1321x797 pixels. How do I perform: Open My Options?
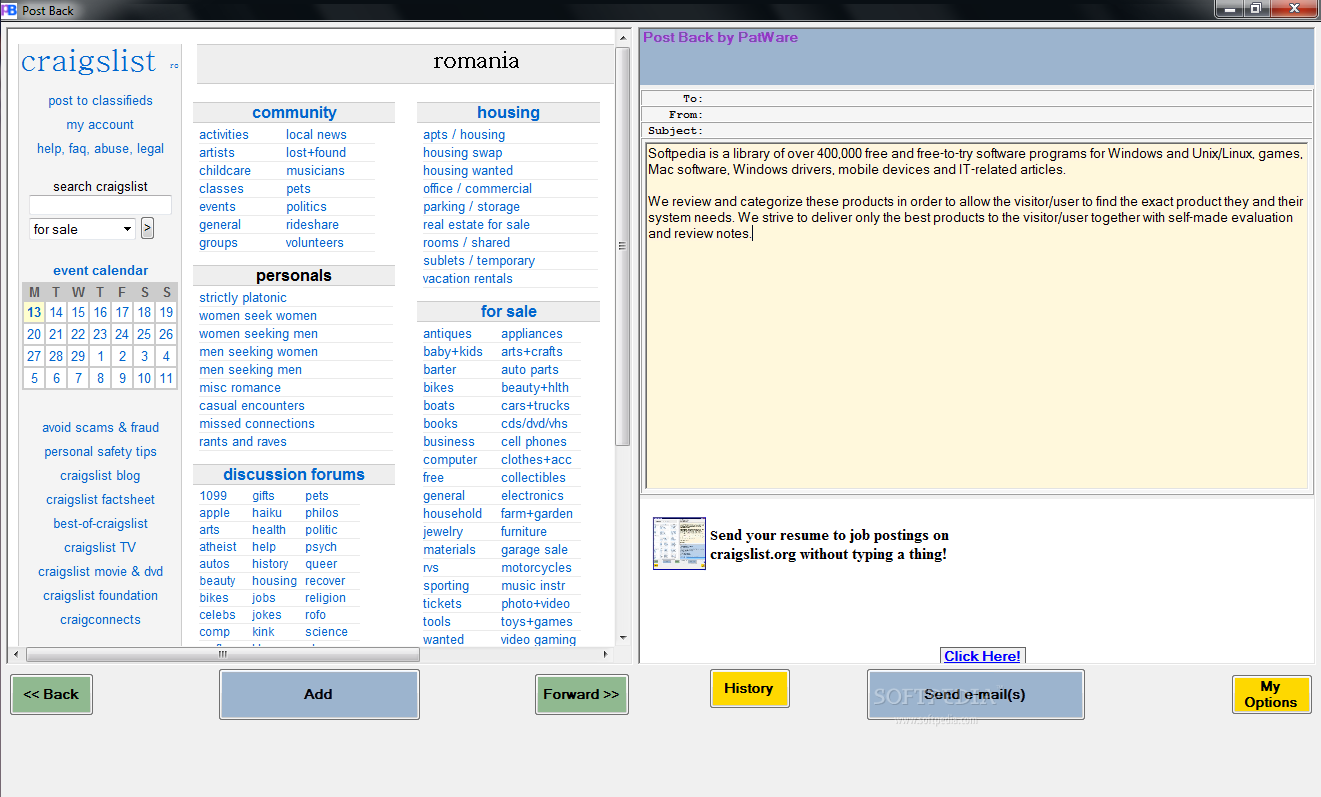click(1271, 694)
